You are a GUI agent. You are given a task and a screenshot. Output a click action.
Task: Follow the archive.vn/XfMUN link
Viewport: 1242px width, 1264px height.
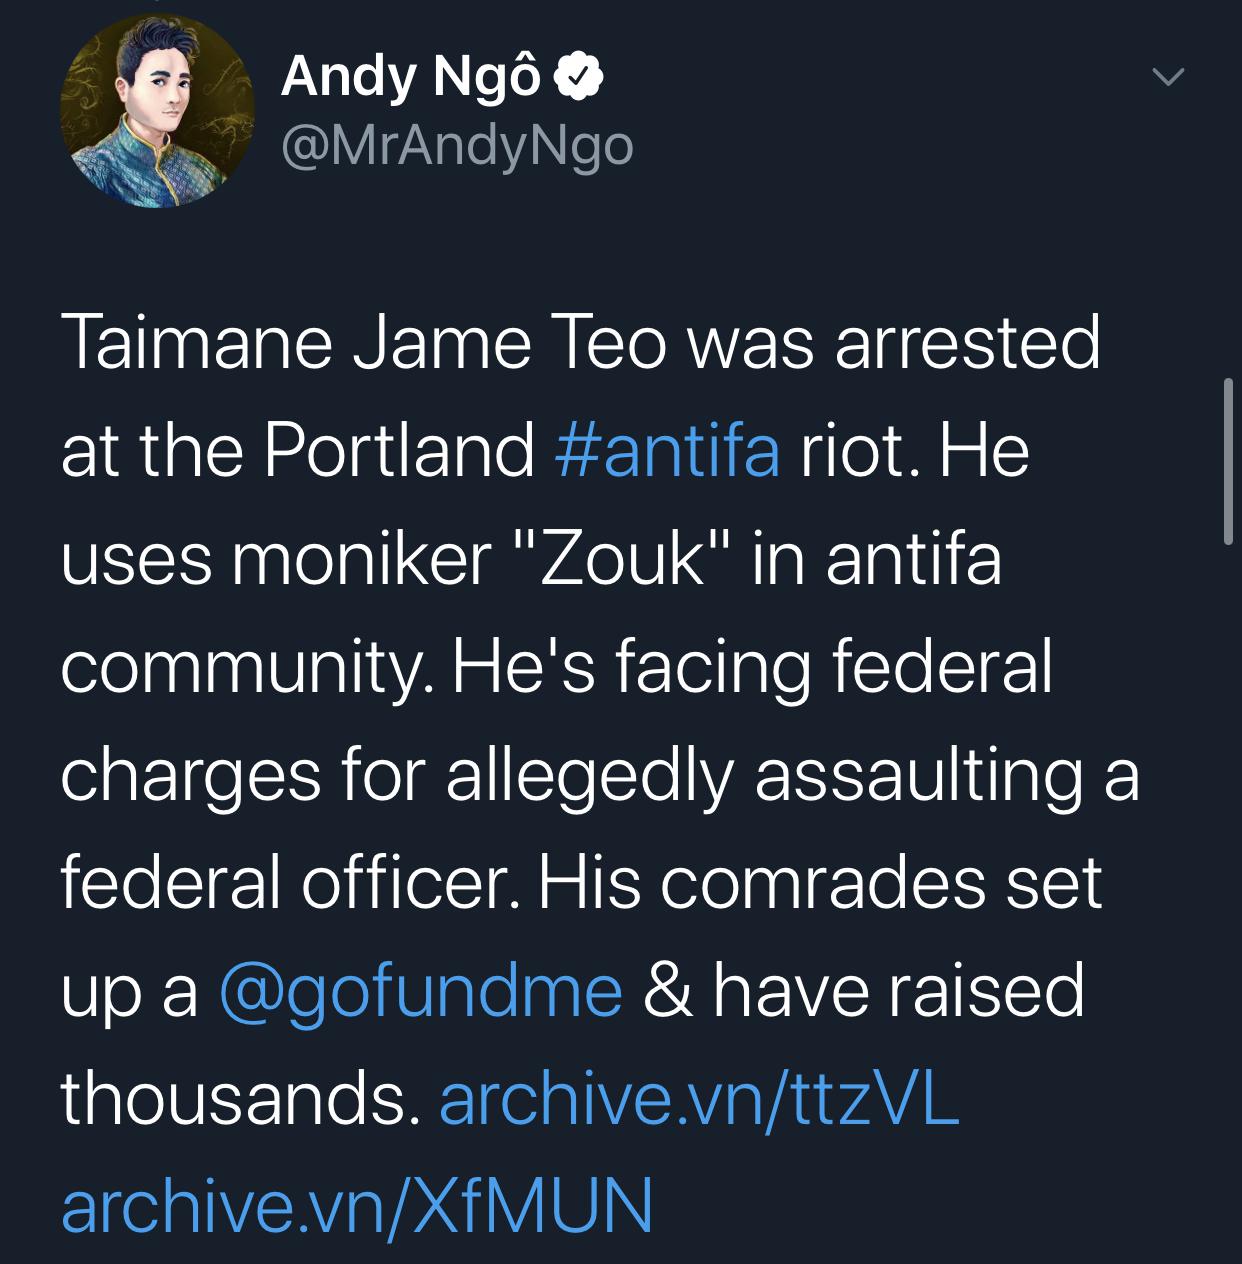point(357,1204)
